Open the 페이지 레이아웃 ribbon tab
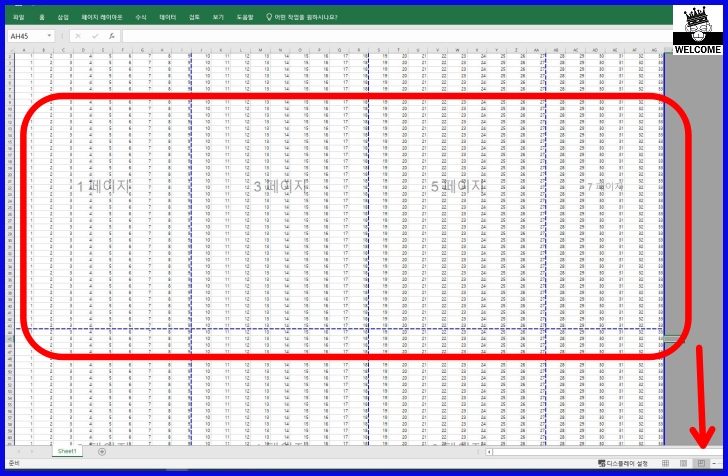728x476 pixels. [102, 17]
